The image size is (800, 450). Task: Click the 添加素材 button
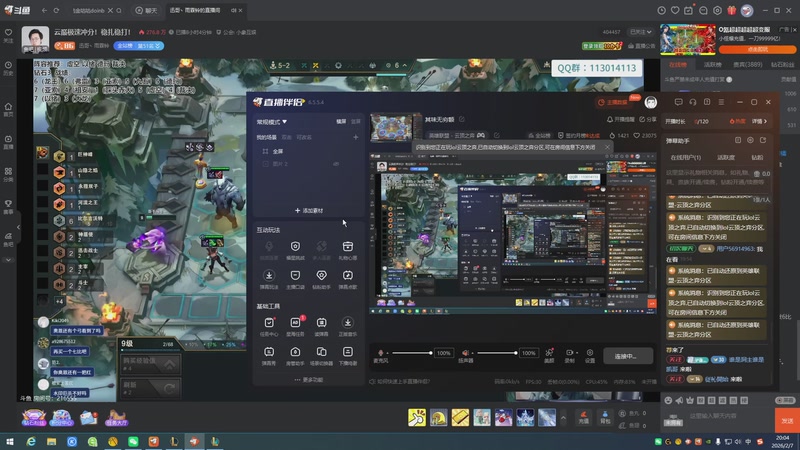pos(309,210)
